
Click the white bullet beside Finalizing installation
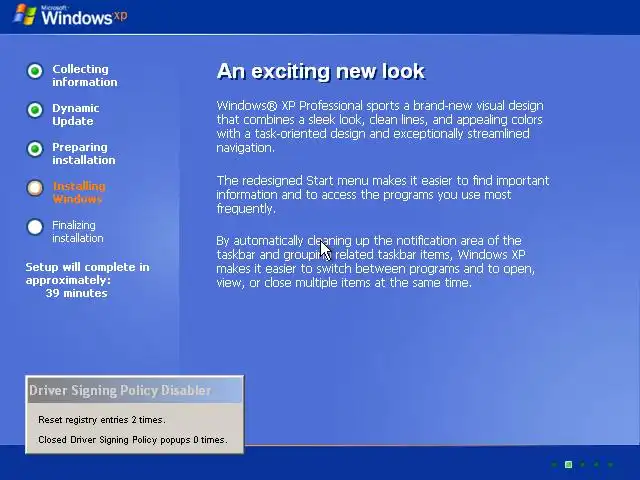coord(35,227)
